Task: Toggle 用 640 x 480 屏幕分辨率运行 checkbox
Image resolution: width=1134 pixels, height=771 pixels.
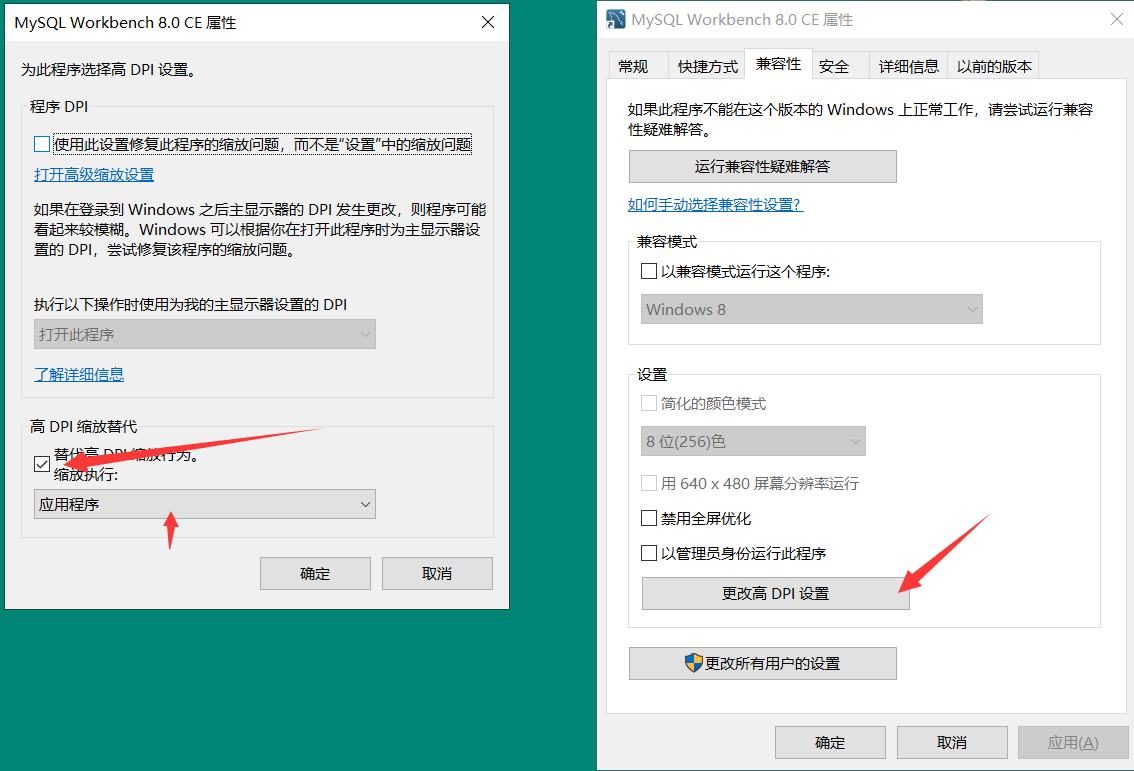Action: (x=649, y=483)
